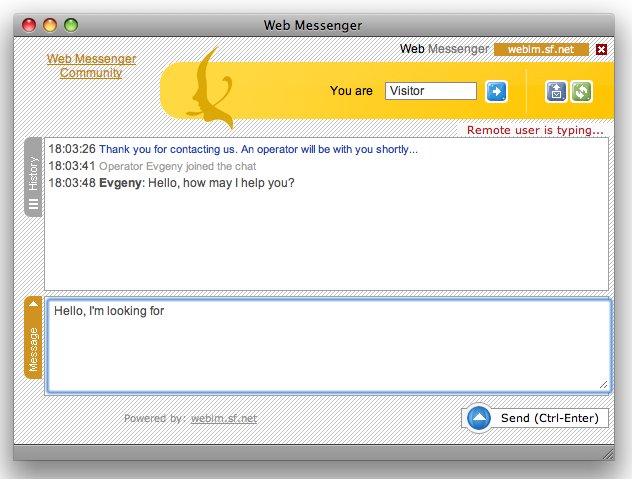Open the Web Messenger Community link
632x479 pixels.
click(91, 66)
